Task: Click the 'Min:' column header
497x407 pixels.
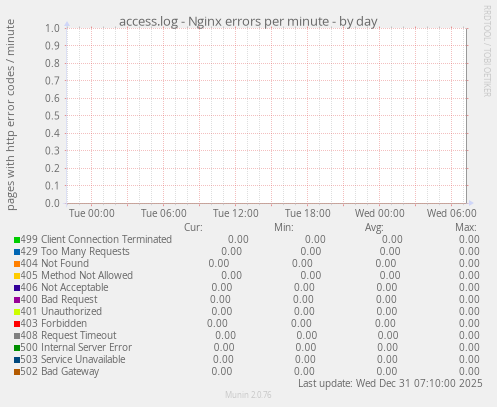Action: (284, 227)
